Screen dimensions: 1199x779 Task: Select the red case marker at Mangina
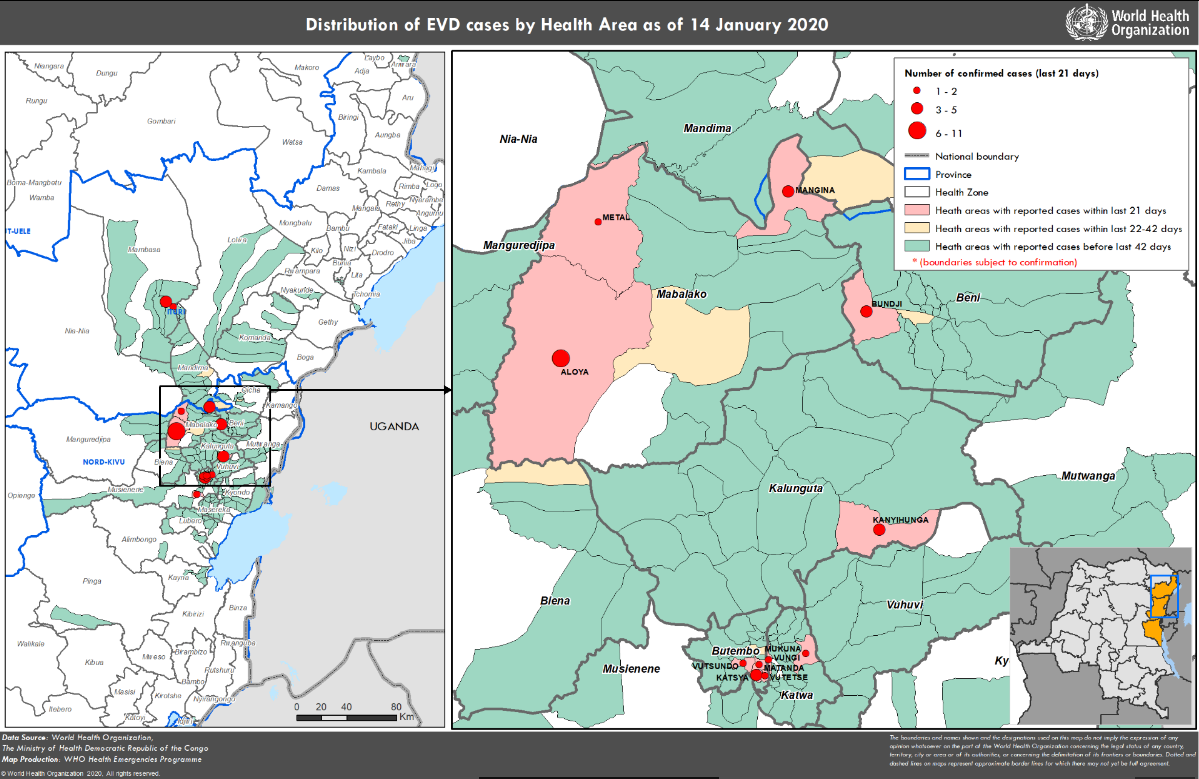(788, 191)
